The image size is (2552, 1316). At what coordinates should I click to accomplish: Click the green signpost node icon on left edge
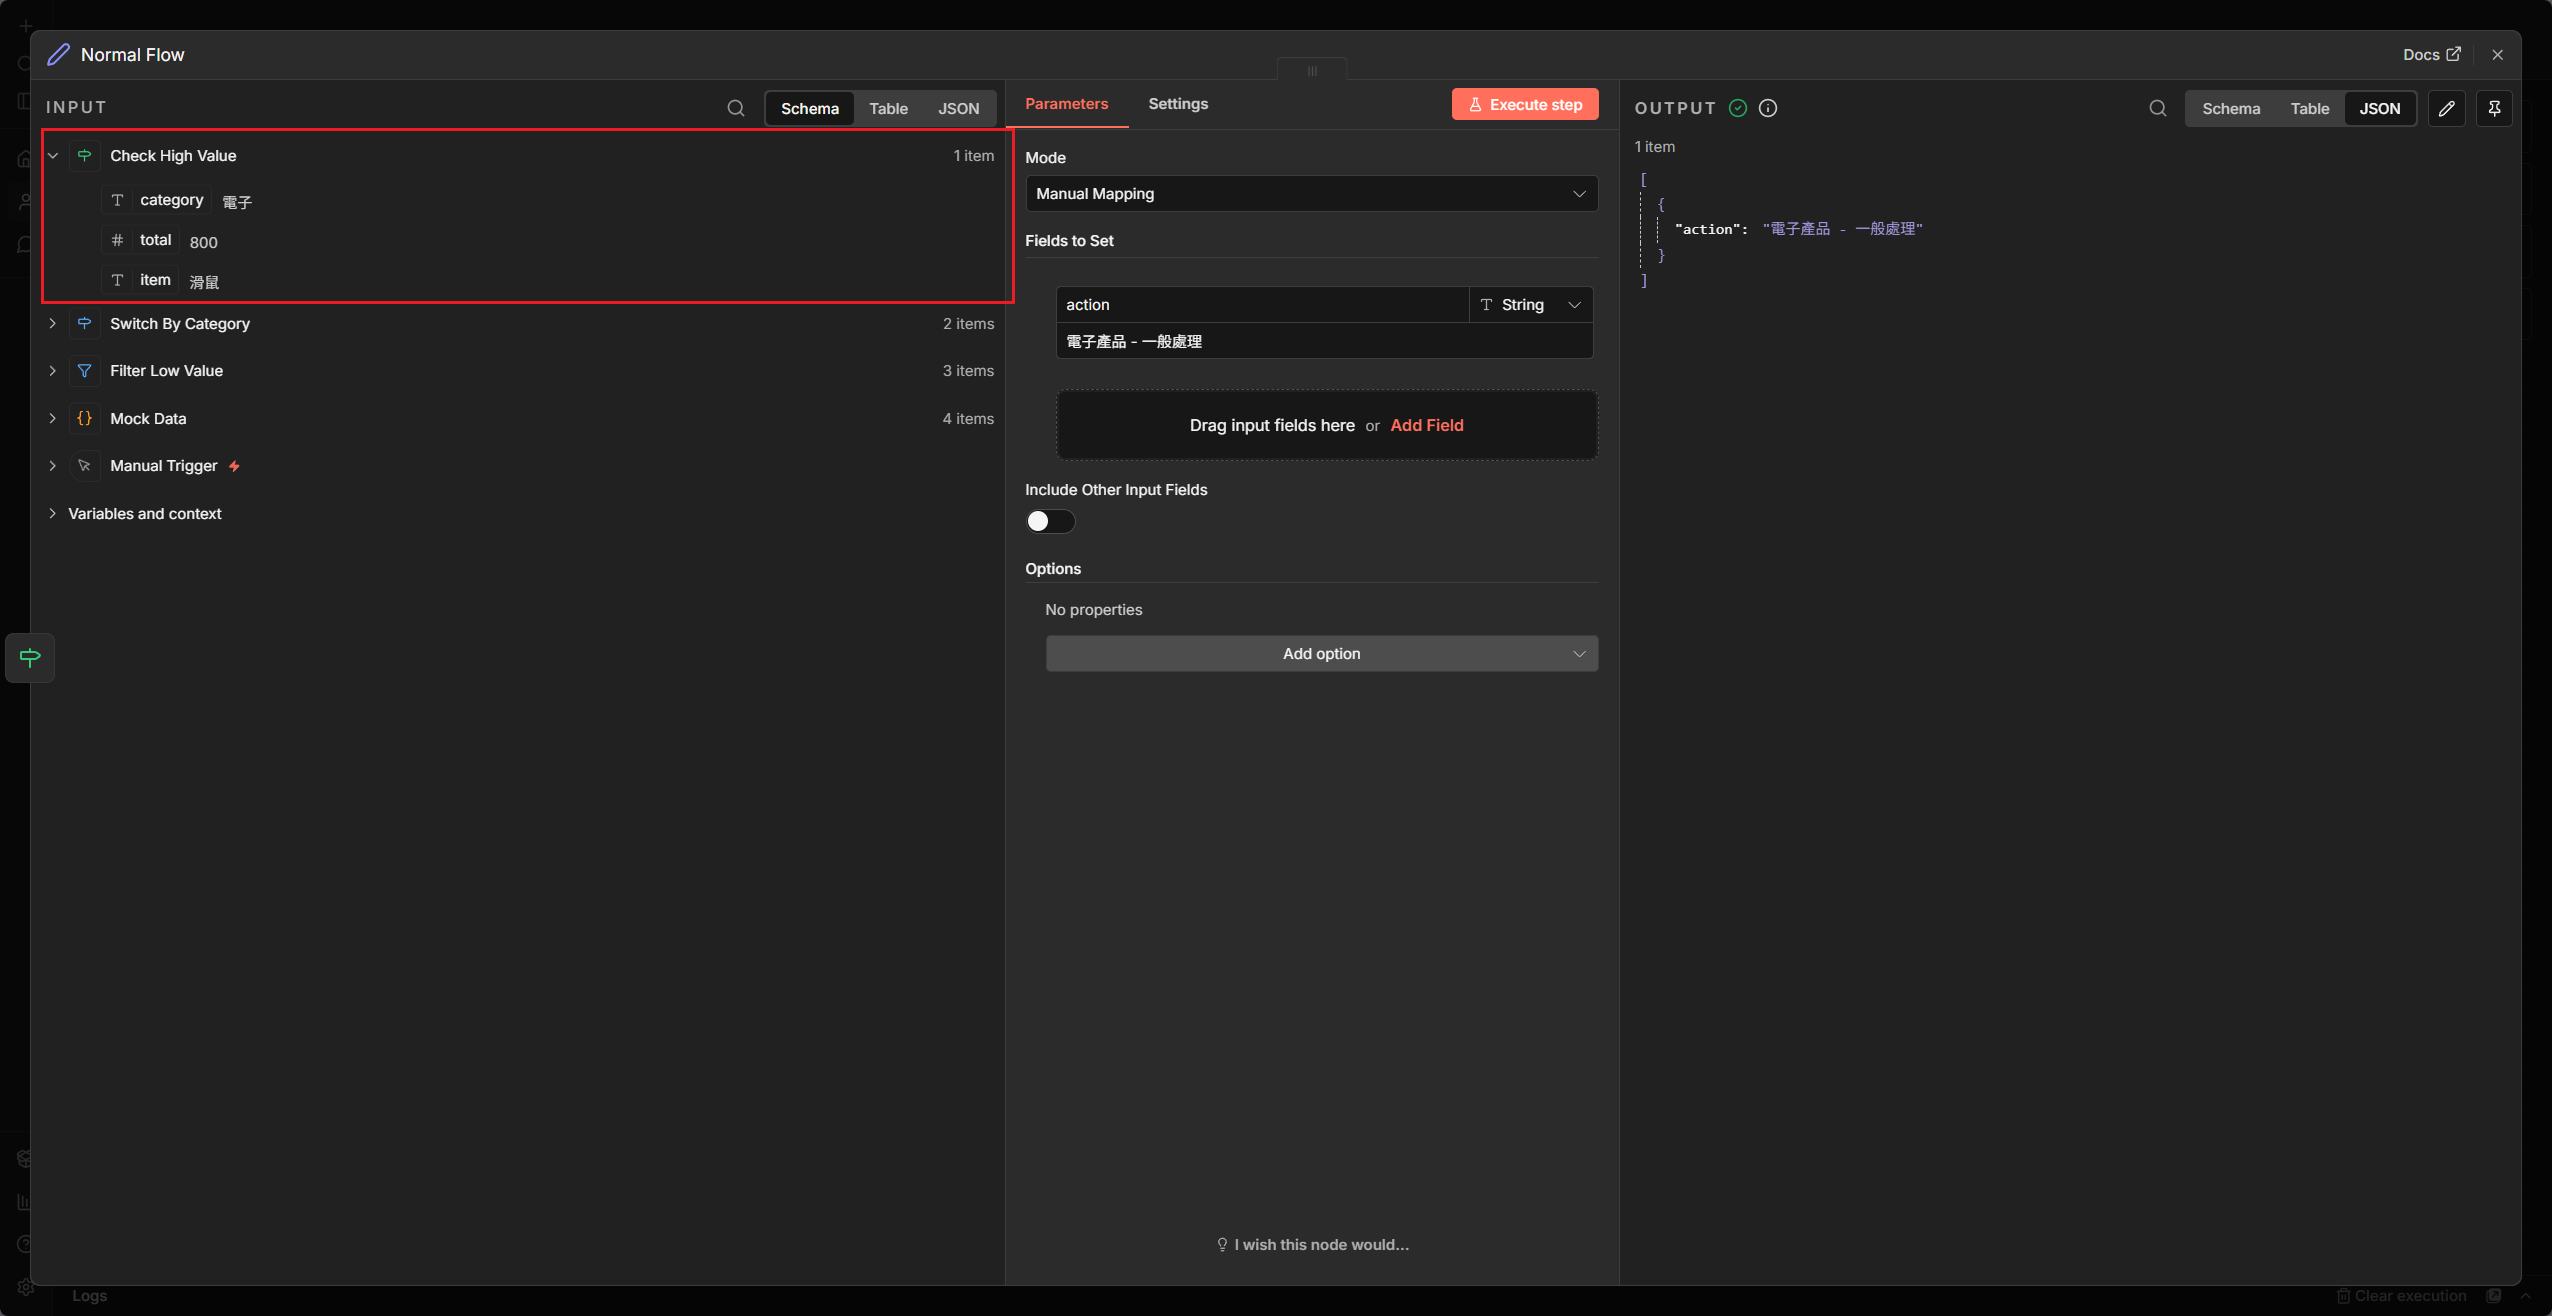pyautogui.click(x=30, y=658)
